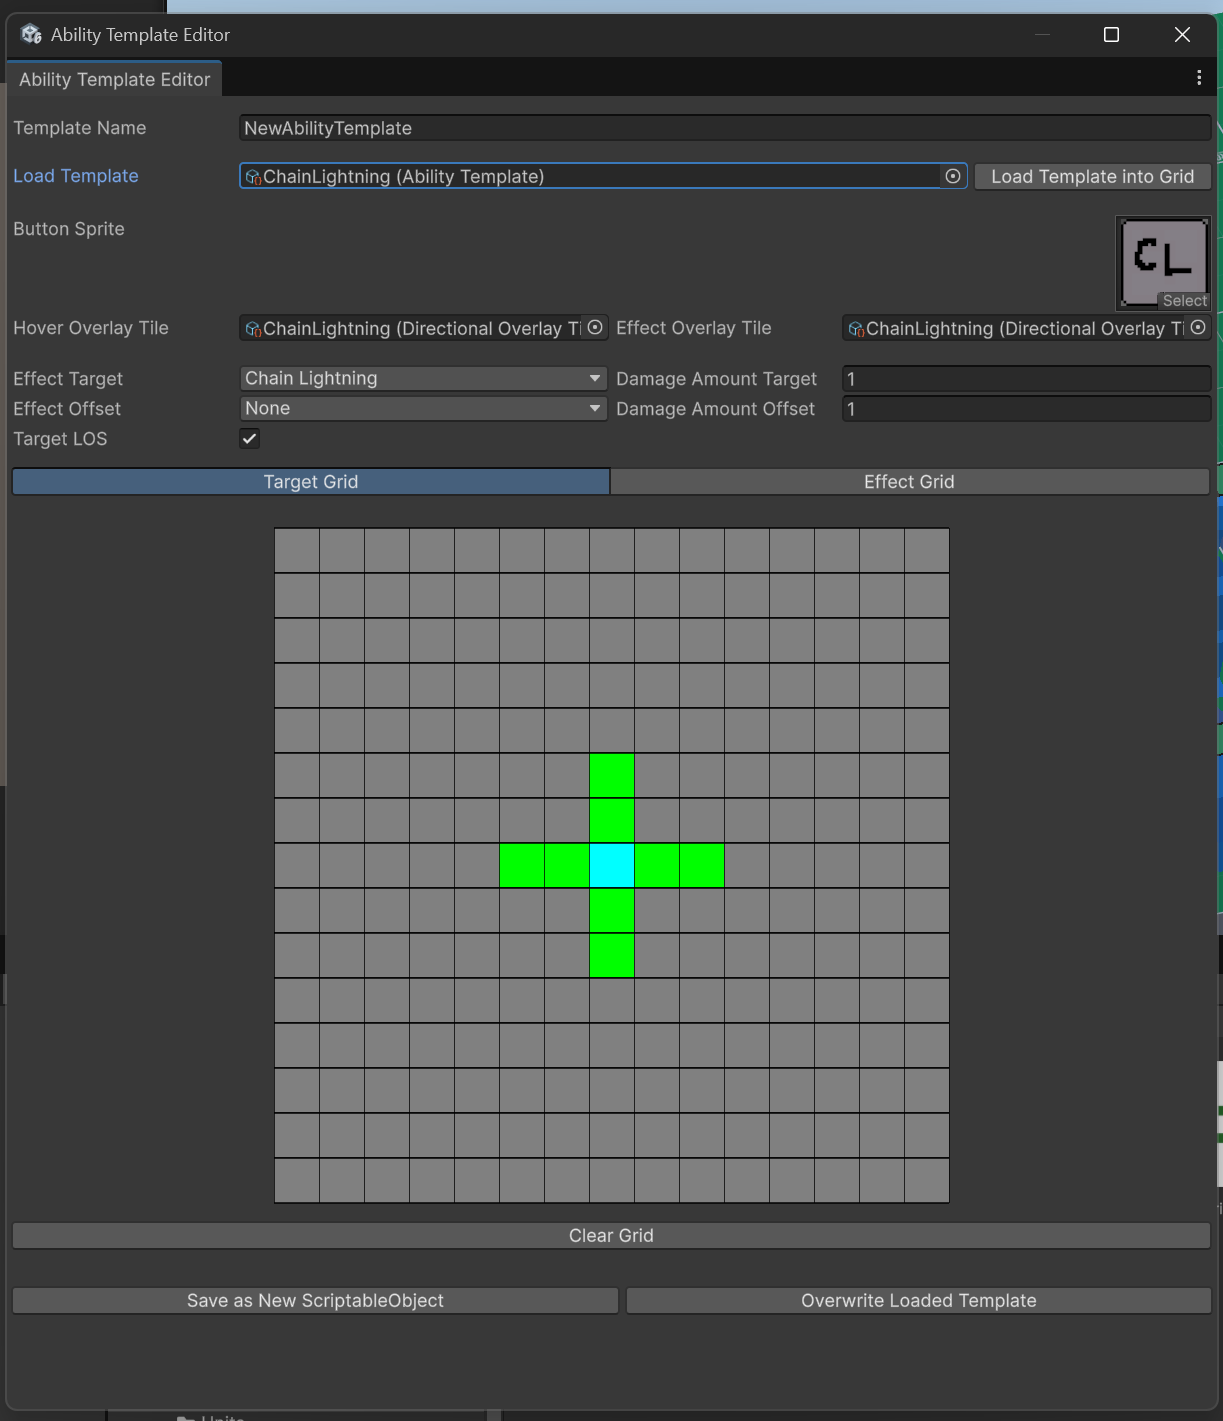Click the bottommost green grid cell
1223x1421 pixels.
point(612,955)
